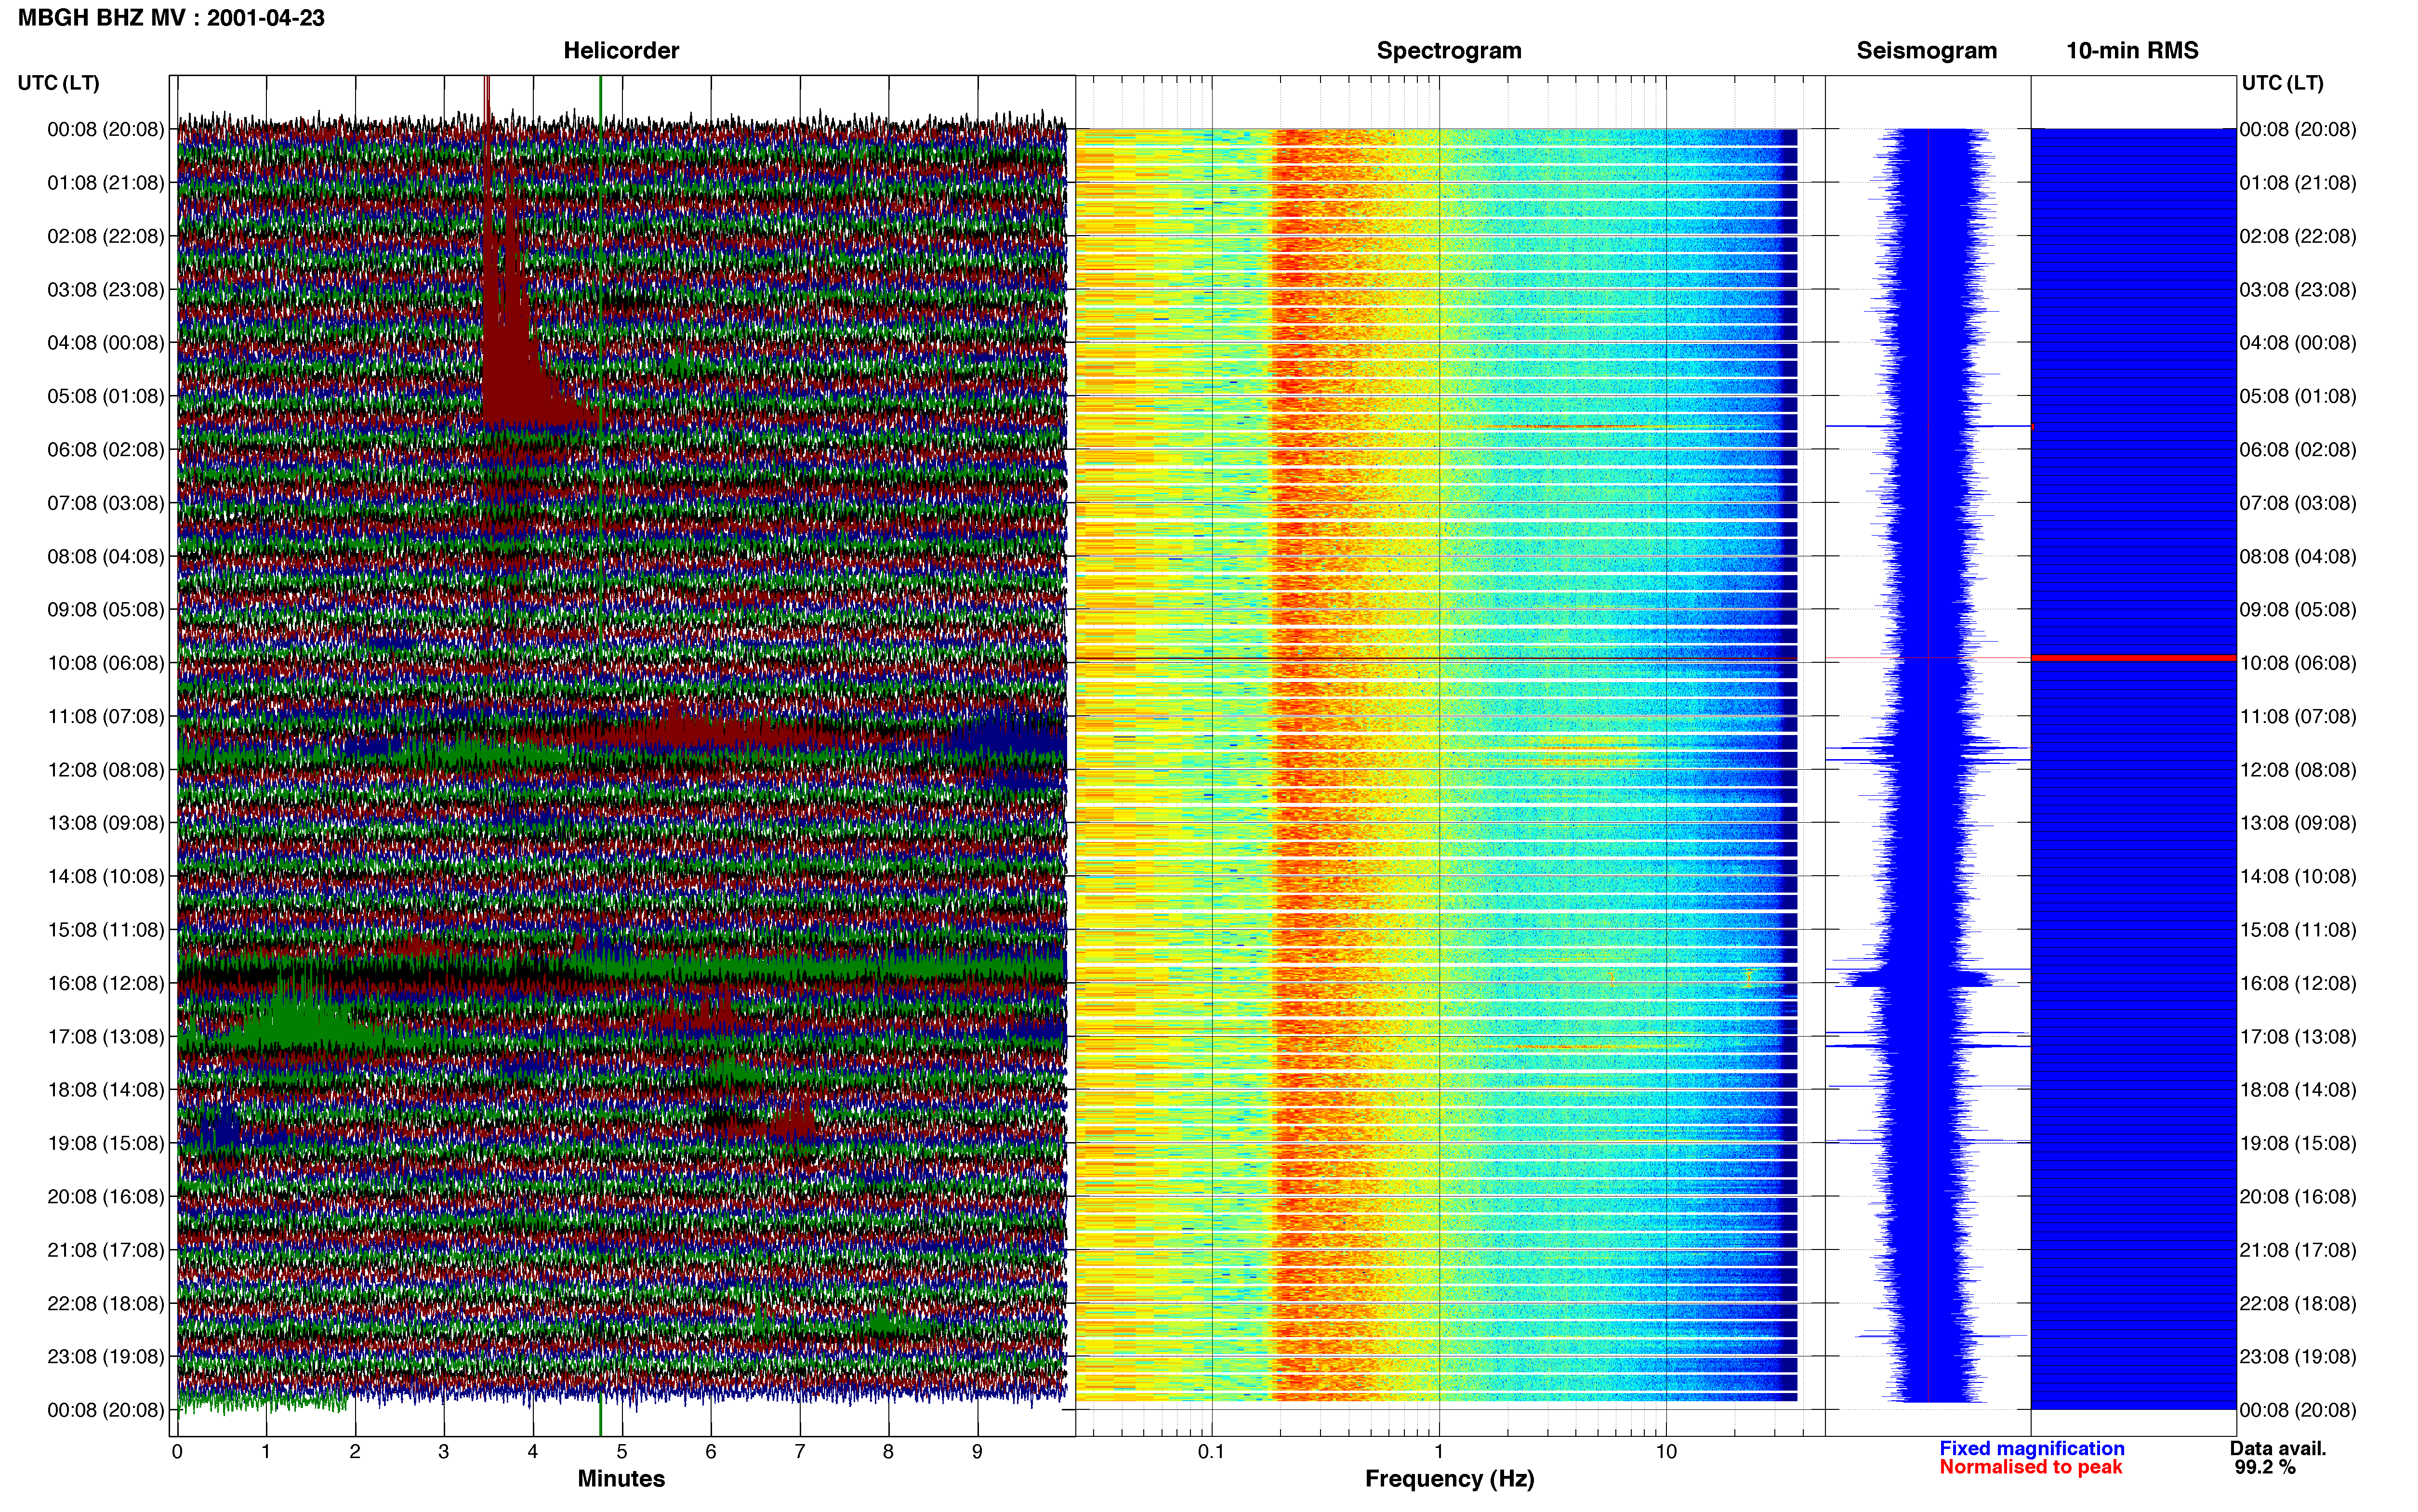Select the 'Frequency (Hz)' axis label
This screenshot has height=1512, width=2418.
[x=1449, y=1479]
